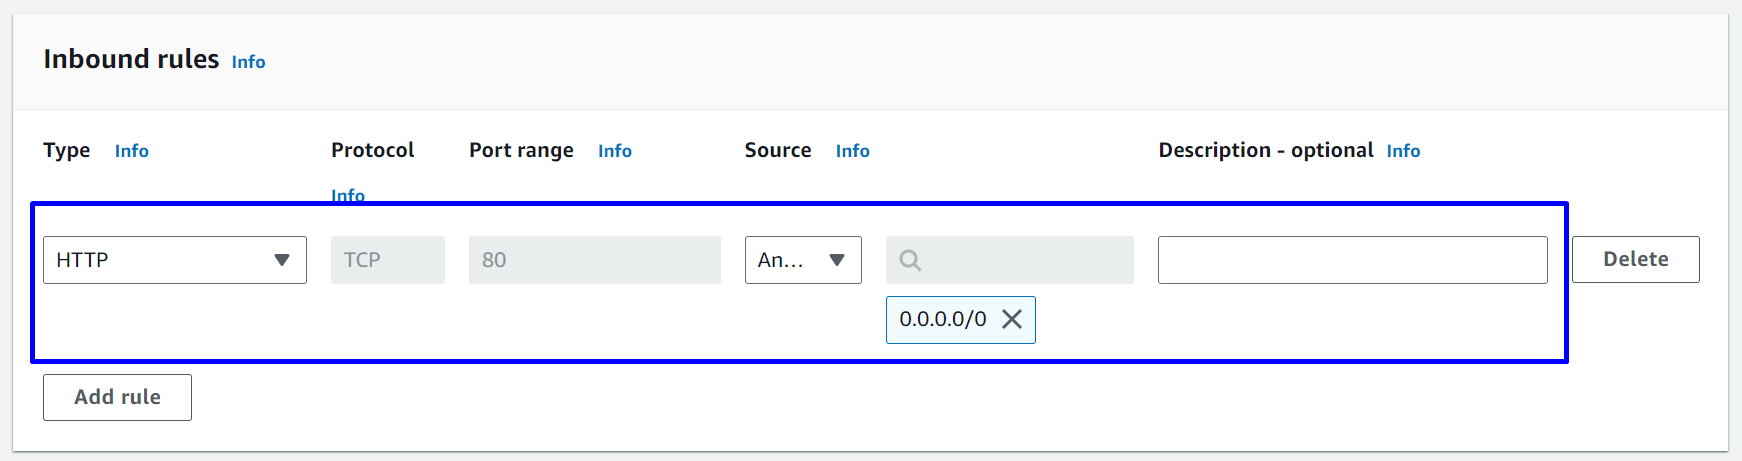Viewport: 1742px width, 461px height.
Task: Click the magnifier icon in source search
Action: coord(909,260)
